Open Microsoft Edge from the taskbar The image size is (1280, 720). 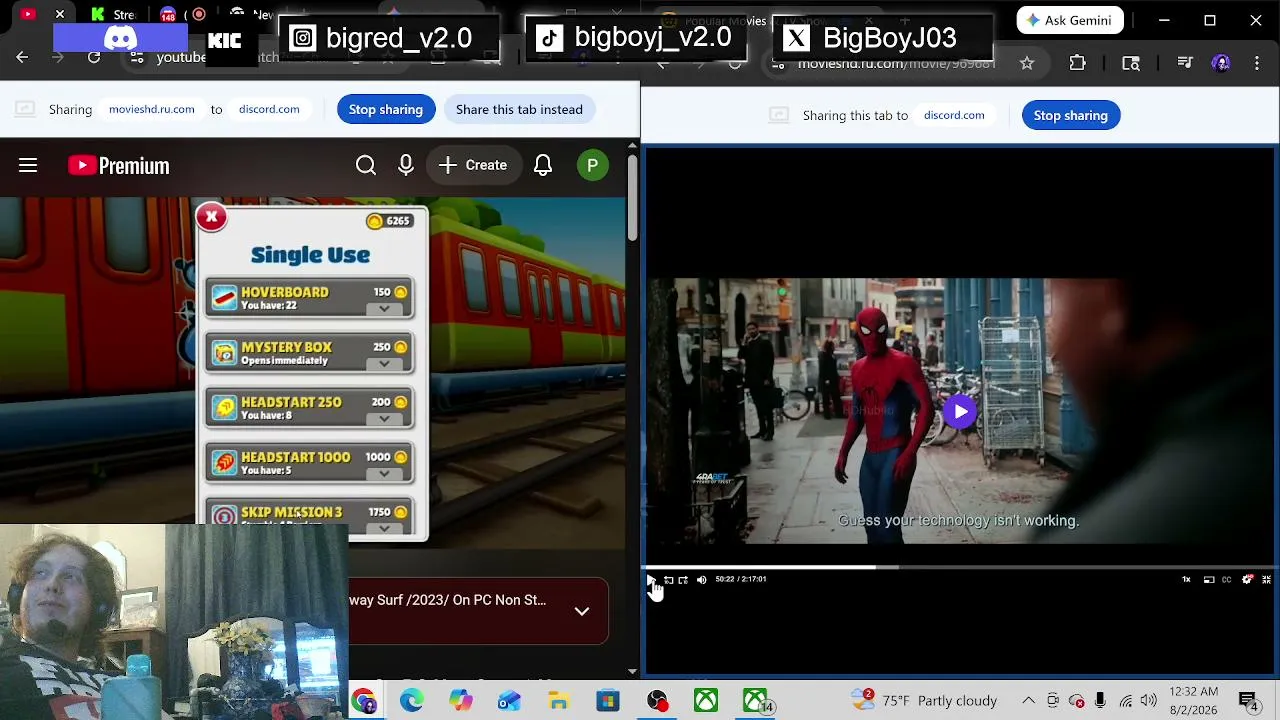pyautogui.click(x=412, y=701)
